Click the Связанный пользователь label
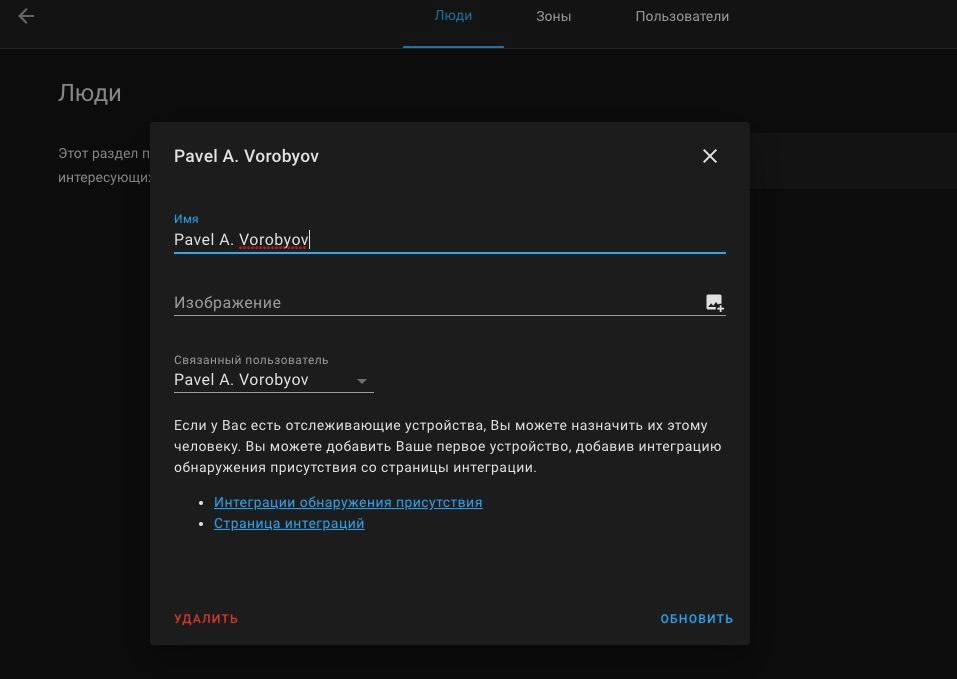This screenshot has width=957, height=679. (x=251, y=359)
